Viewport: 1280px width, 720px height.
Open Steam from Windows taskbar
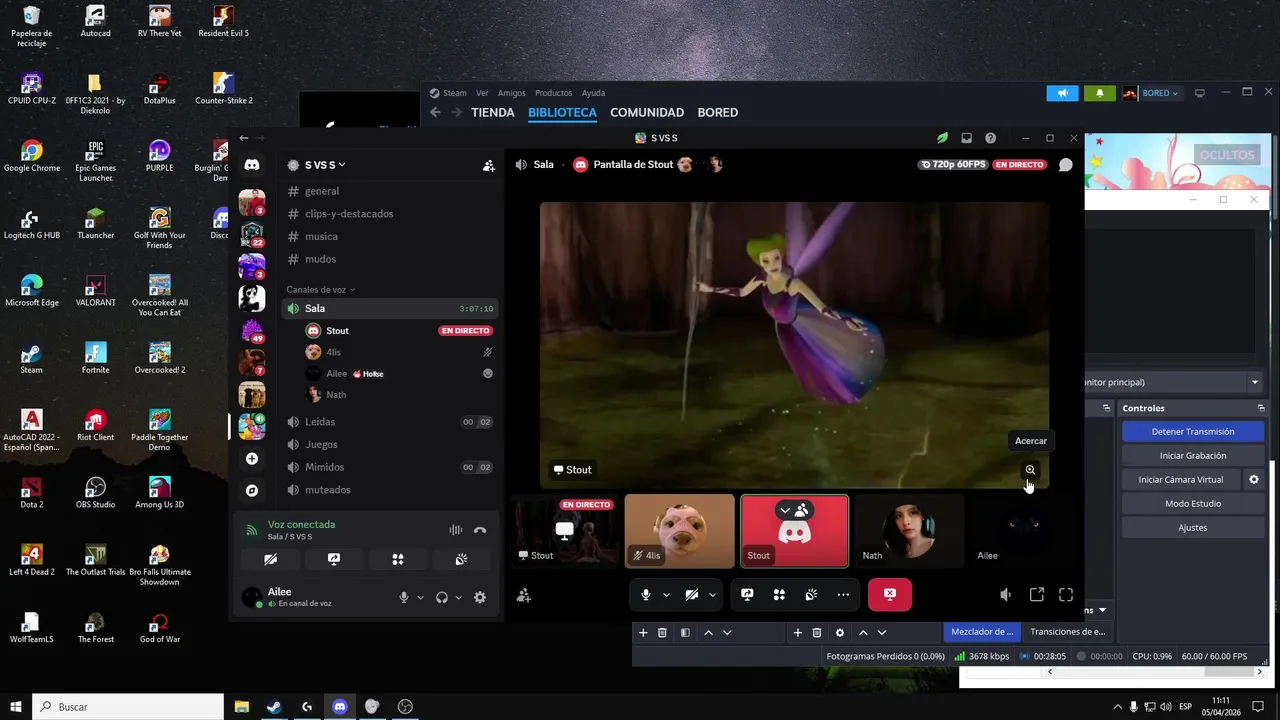coord(274,707)
